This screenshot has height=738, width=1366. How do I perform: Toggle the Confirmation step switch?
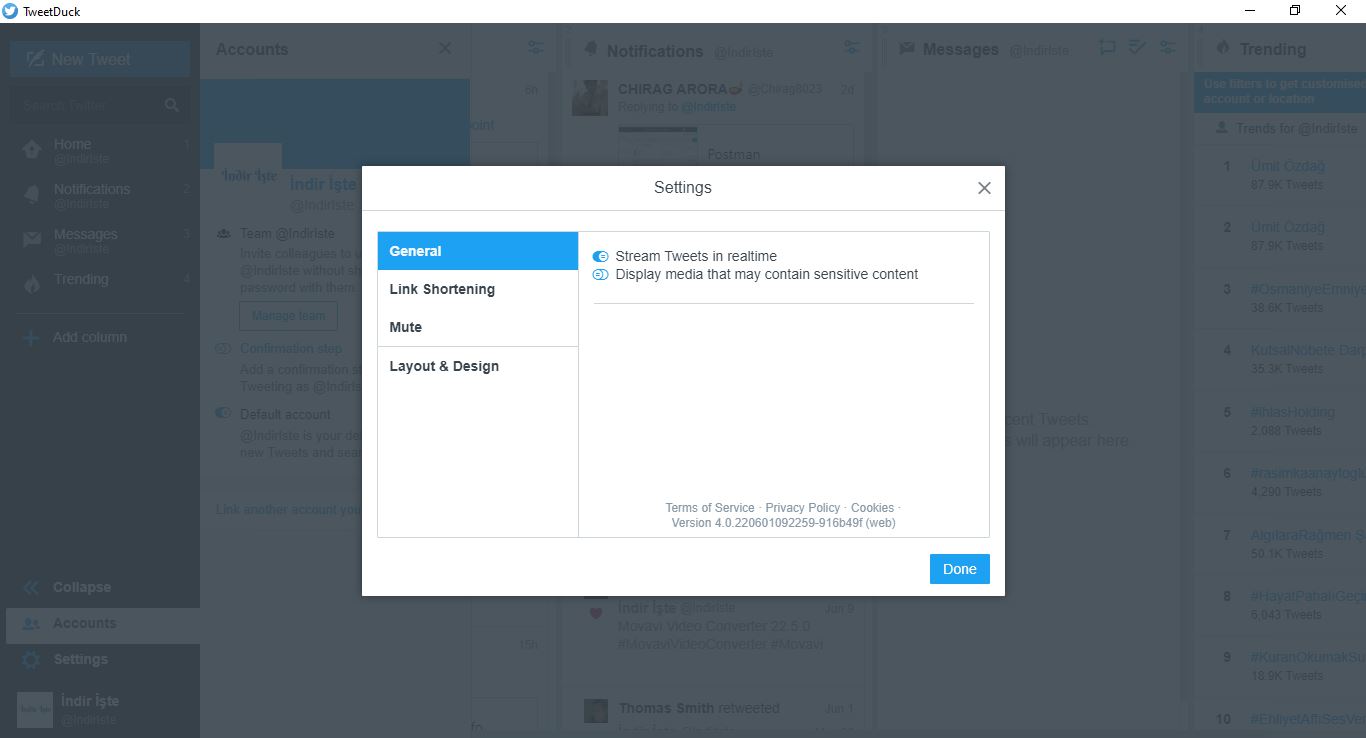[224, 349]
